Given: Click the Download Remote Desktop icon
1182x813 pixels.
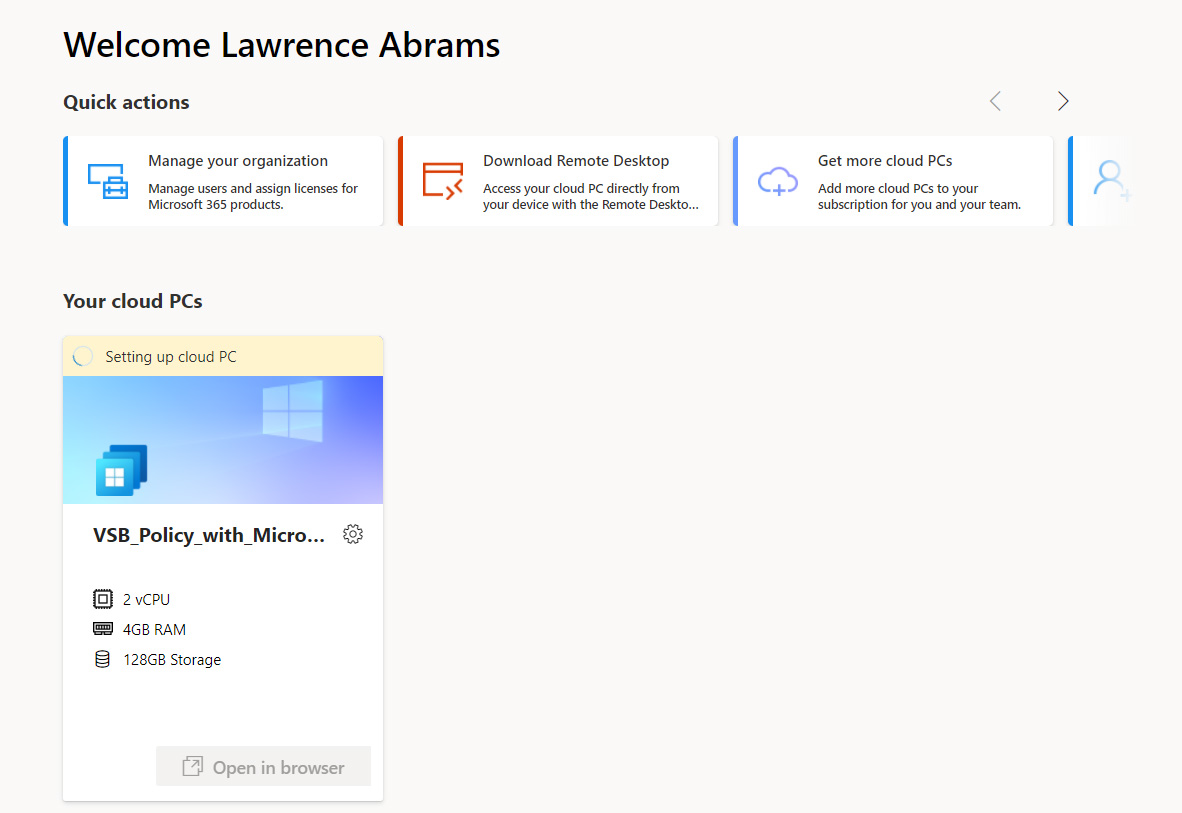Looking at the screenshot, I should (442, 181).
